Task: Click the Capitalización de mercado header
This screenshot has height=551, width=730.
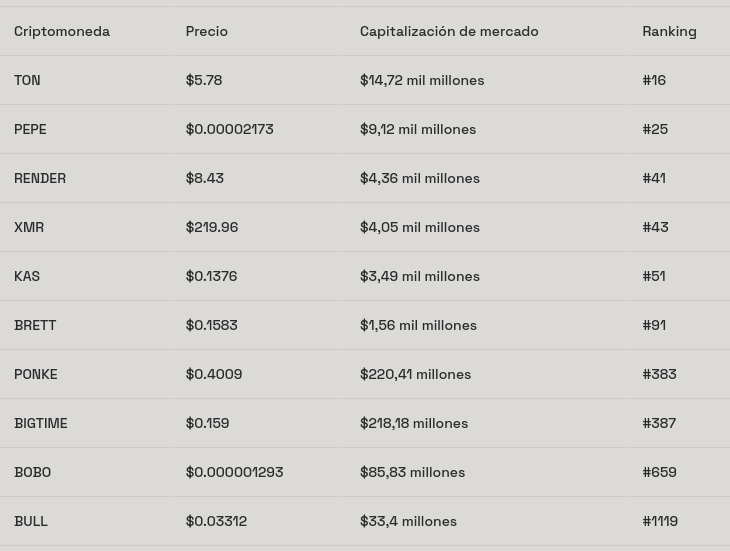Action: tap(449, 31)
